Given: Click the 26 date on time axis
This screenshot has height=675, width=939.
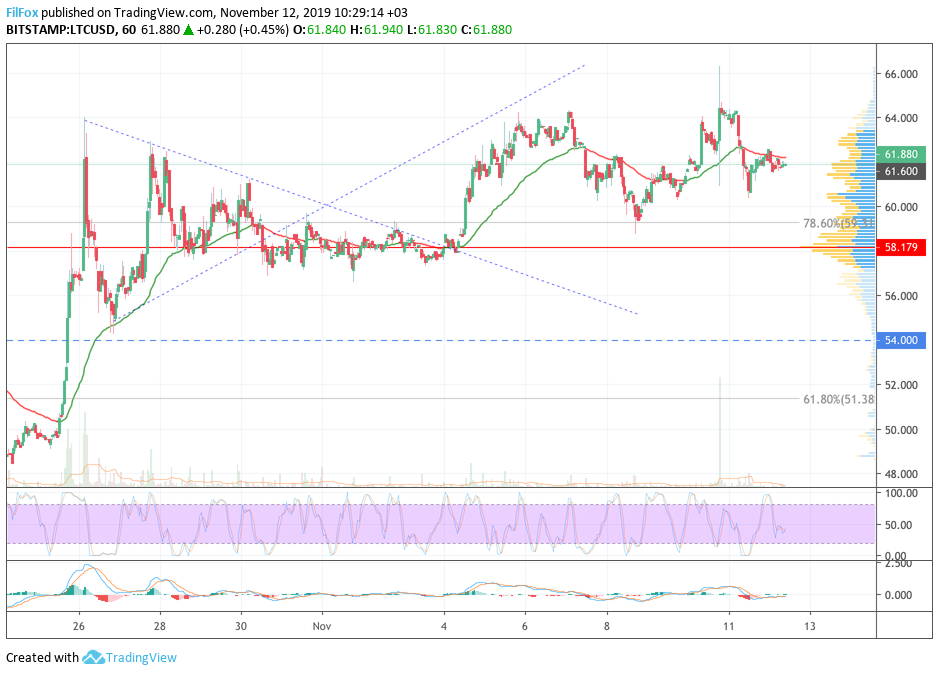Looking at the screenshot, I should [x=78, y=626].
